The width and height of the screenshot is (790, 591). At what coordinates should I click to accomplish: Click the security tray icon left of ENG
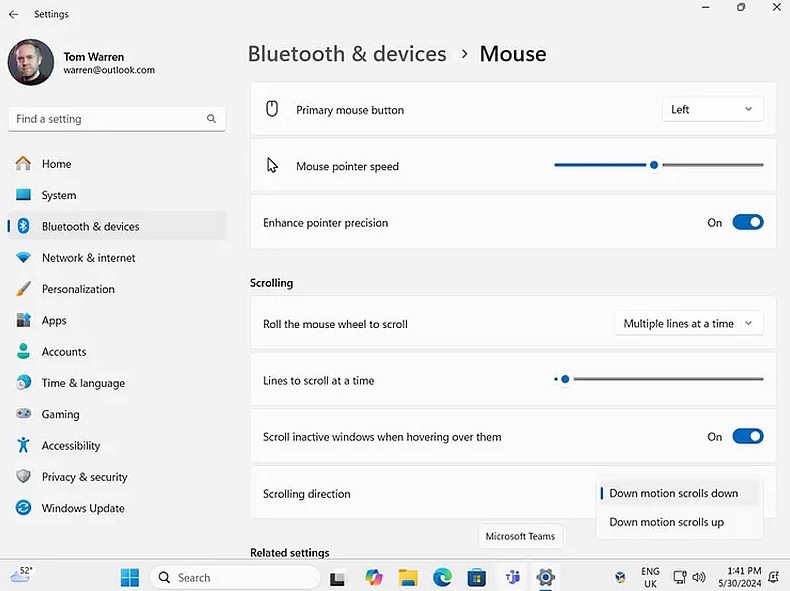[x=620, y=577]
